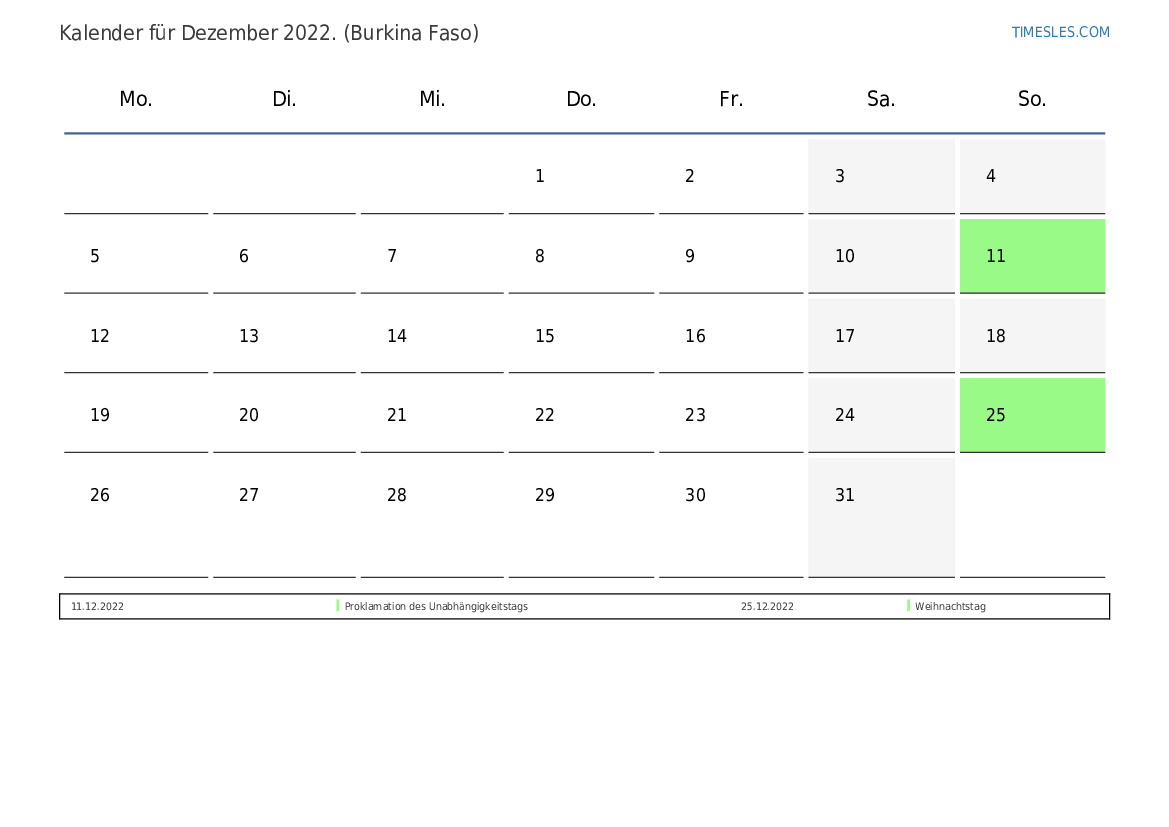Select day 31 in the calendar
This screenshot has width=1169, height=827.
pyautogui.click(x=881, y=517)
